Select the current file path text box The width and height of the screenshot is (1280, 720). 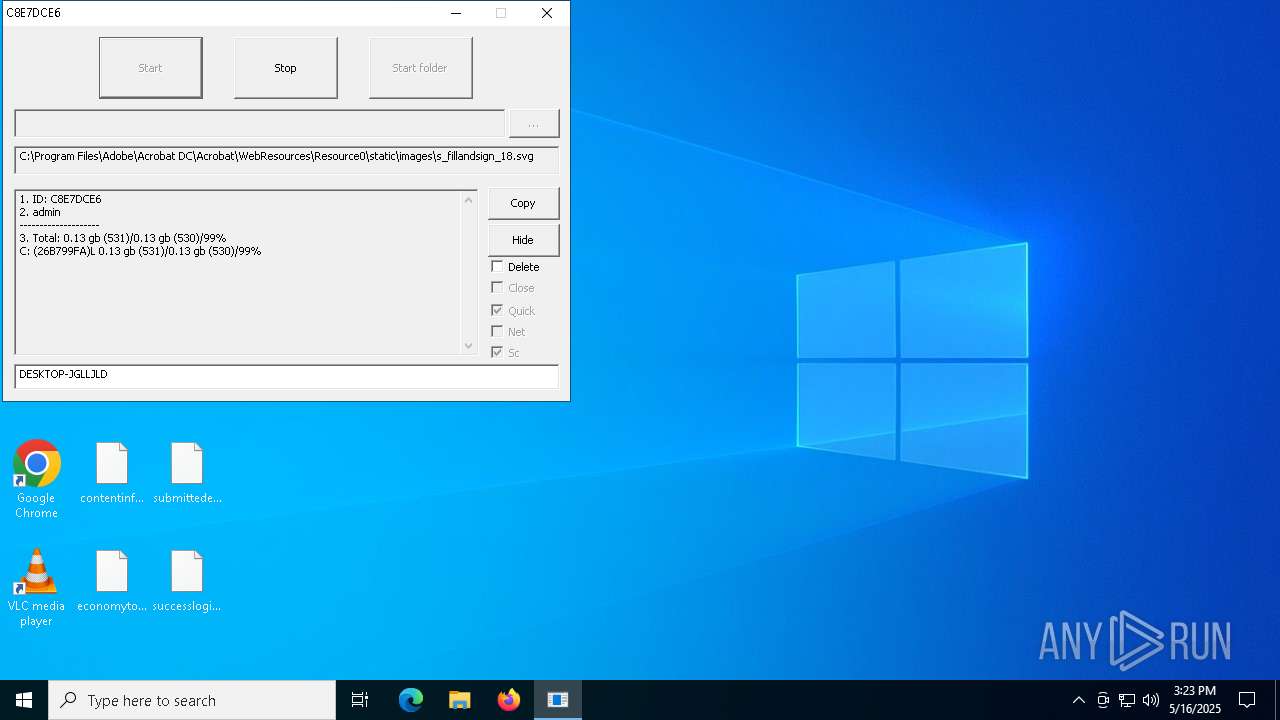pyautogui.click(x=286, y=160)
